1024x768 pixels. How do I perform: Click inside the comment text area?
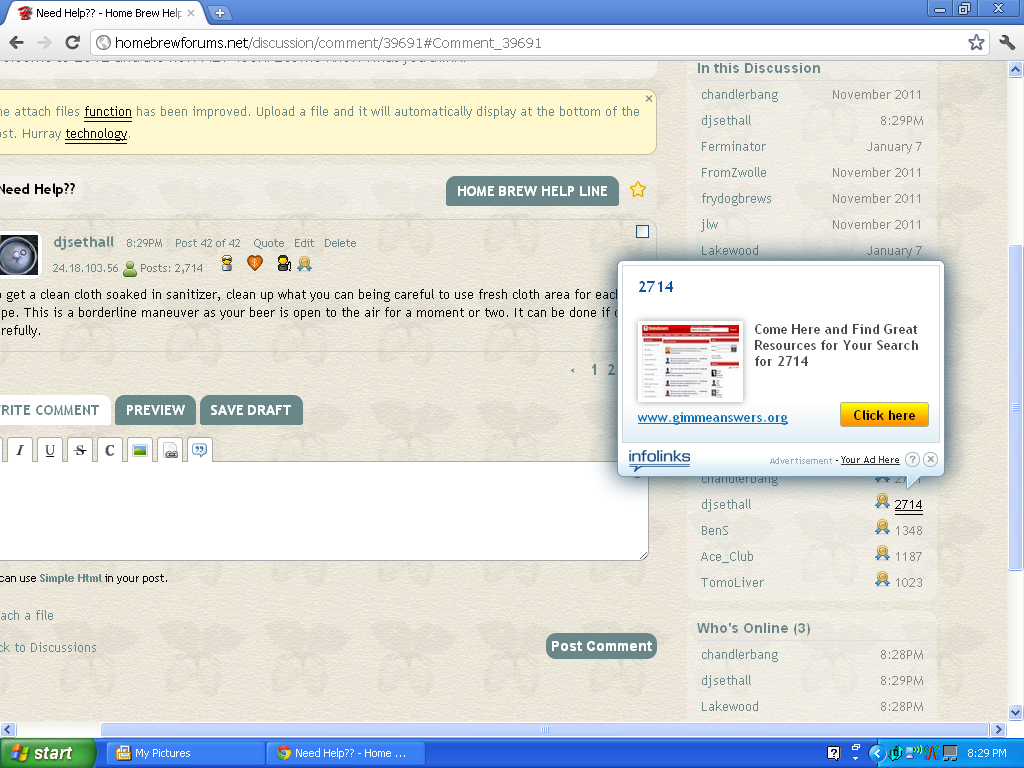pos(320,510)
